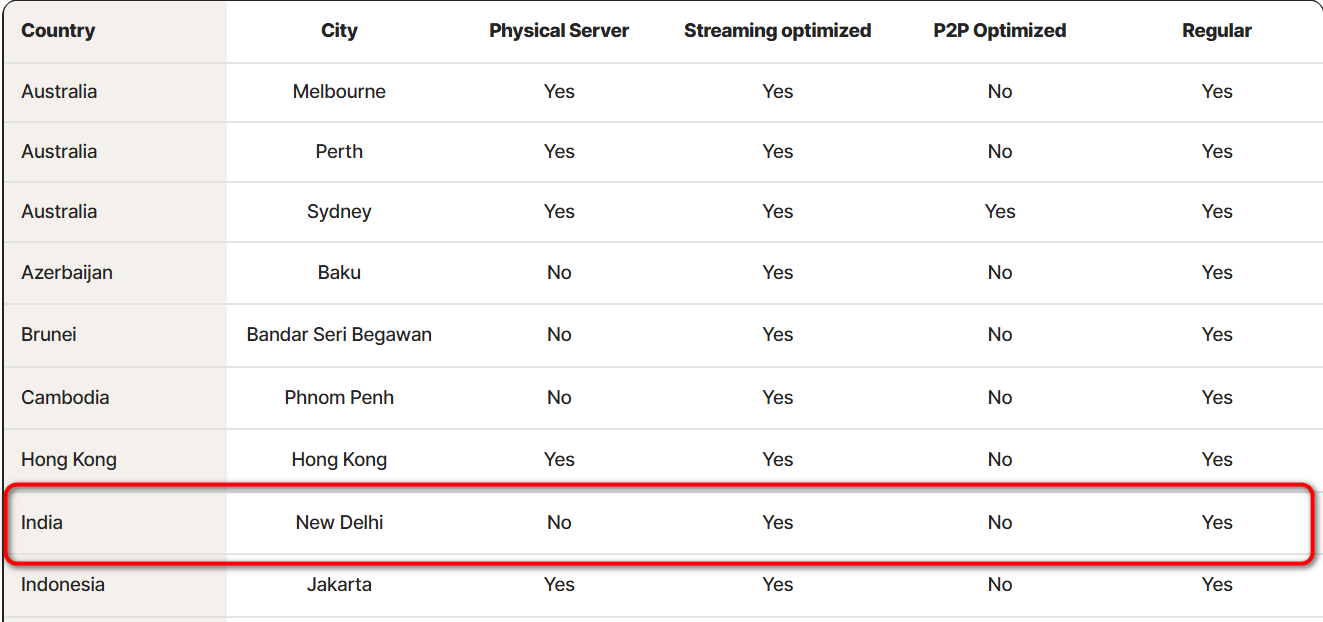
Task: Select the Bandar Seri Begawan cell
Action: click(x=339, y=335)
